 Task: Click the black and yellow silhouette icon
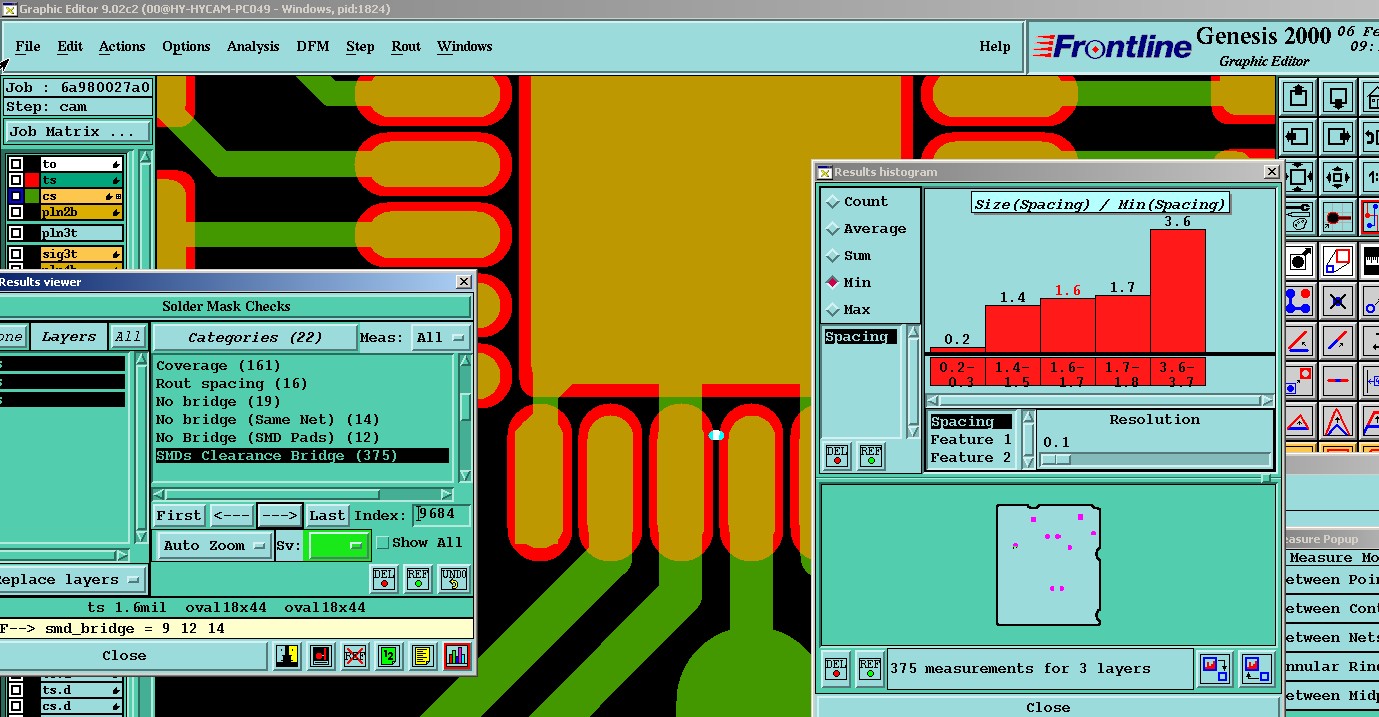pyautogui.click(x=287, y=656)
